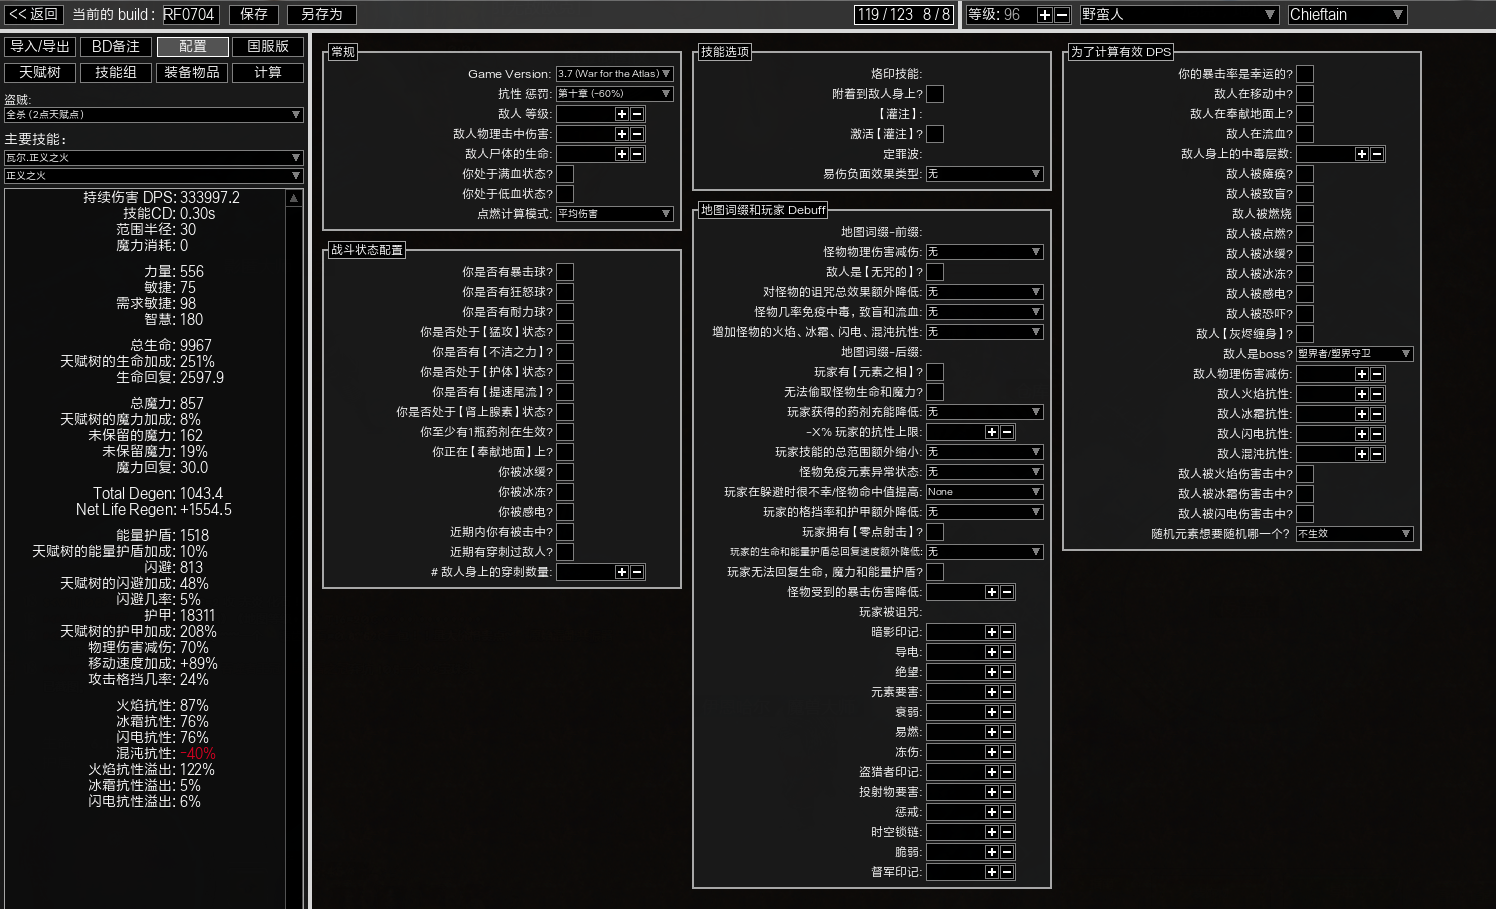Screen dimensions: 1496x909
Task: Click 敌人尸体的生命 input field
Action: 586,154
